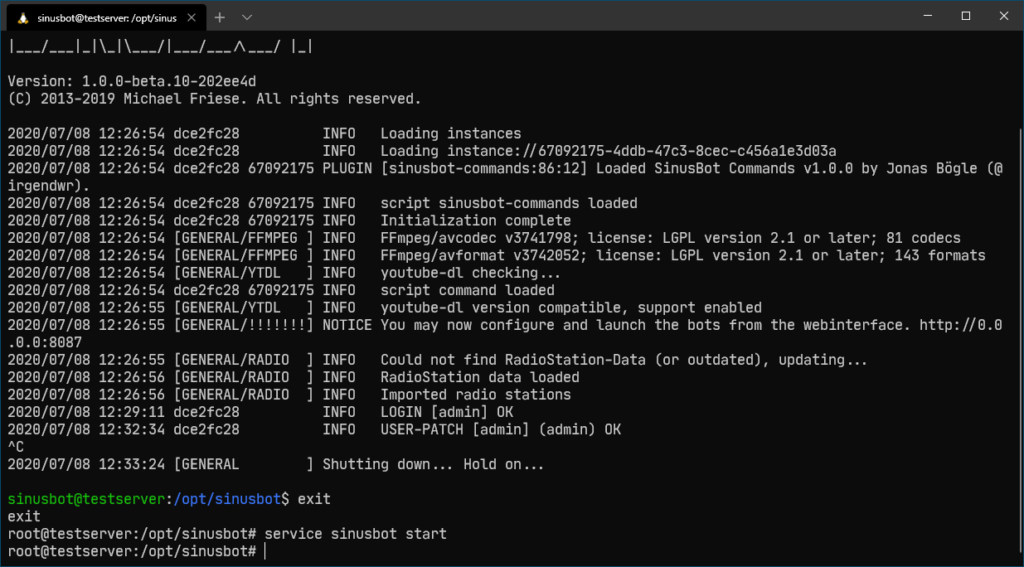Click the 'LOGIN [admin] OK' log entry

tap(447, 412)
